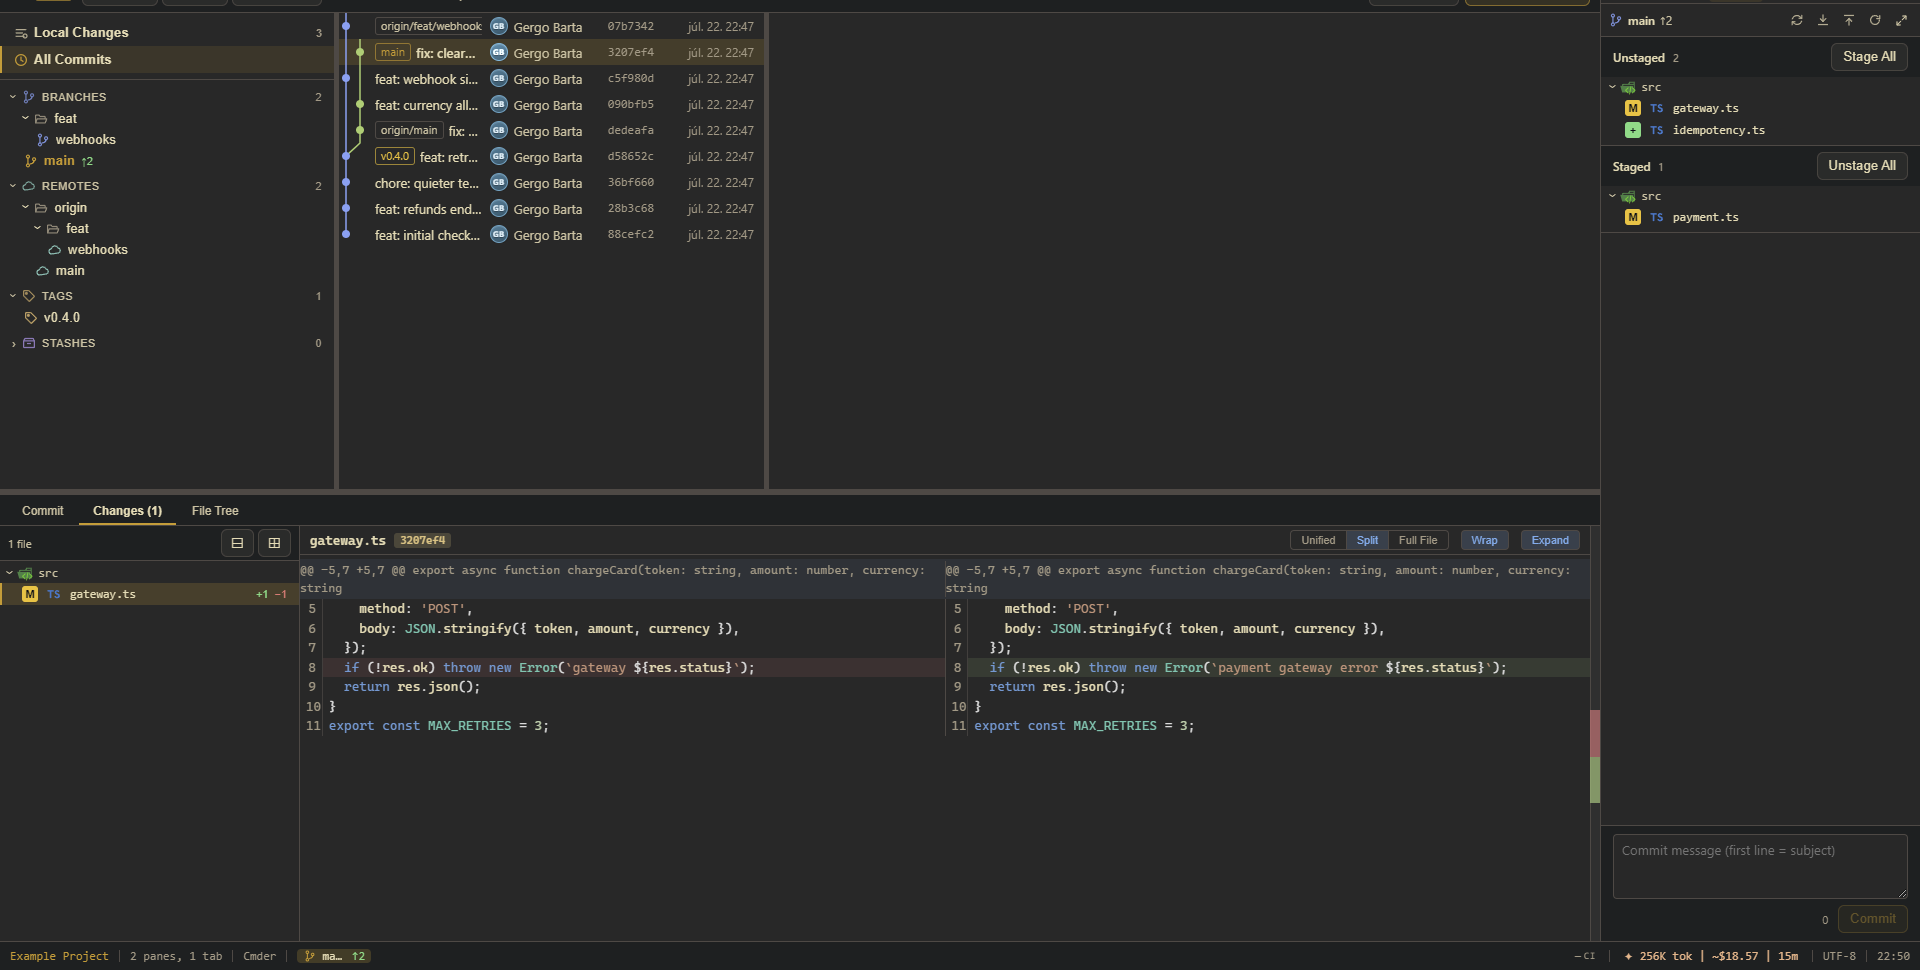Click the push (upload arrow) icon
This screenshot has height=970, width=1920.
click(x=1849, y=20)
